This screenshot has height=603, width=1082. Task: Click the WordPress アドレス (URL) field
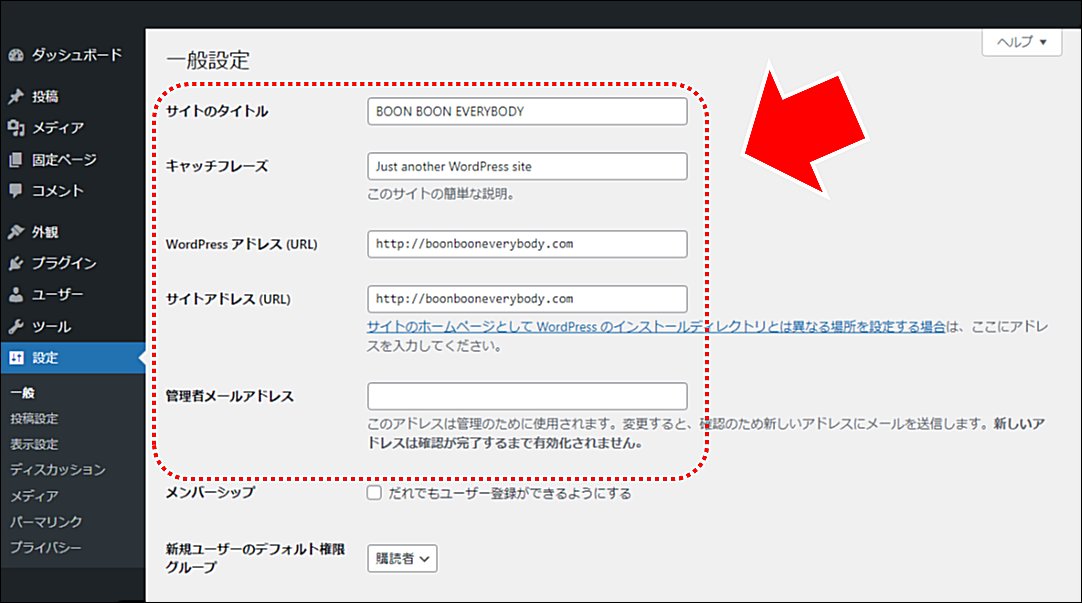click(x=527, y=244)
